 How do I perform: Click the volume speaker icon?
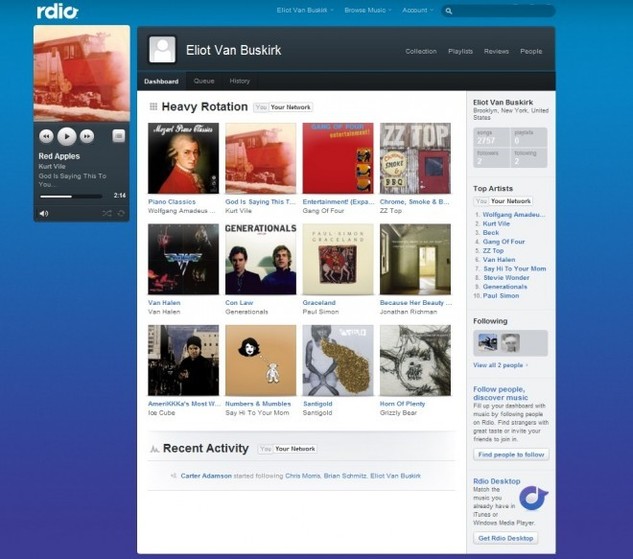click(43, 213)
